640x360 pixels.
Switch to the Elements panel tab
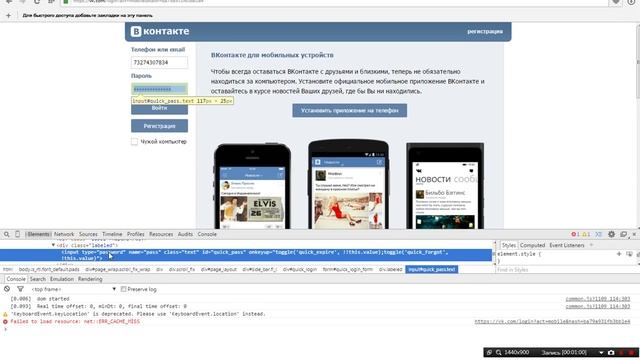click(x=38, y=234)
